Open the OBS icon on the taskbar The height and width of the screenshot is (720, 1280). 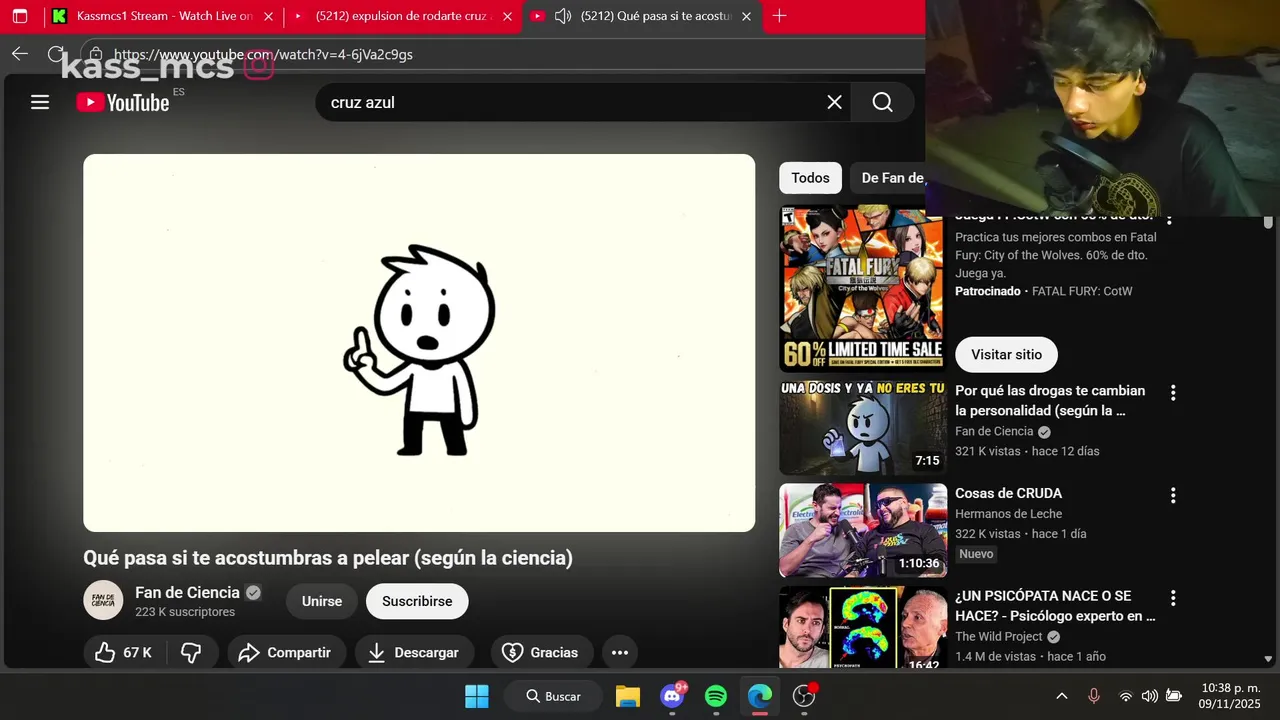click(804, 696)
